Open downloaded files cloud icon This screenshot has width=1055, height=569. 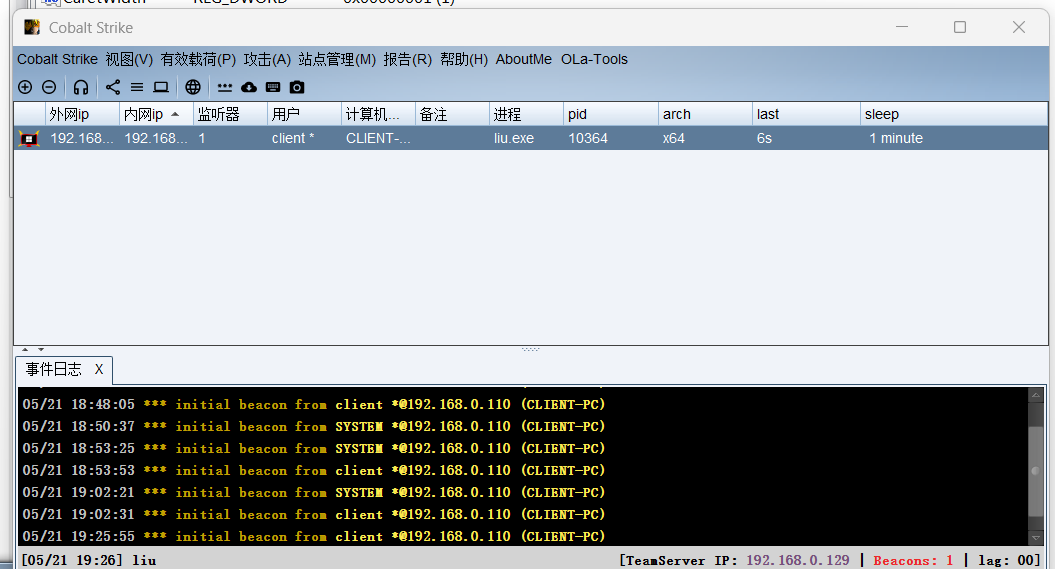coord(249,87)
